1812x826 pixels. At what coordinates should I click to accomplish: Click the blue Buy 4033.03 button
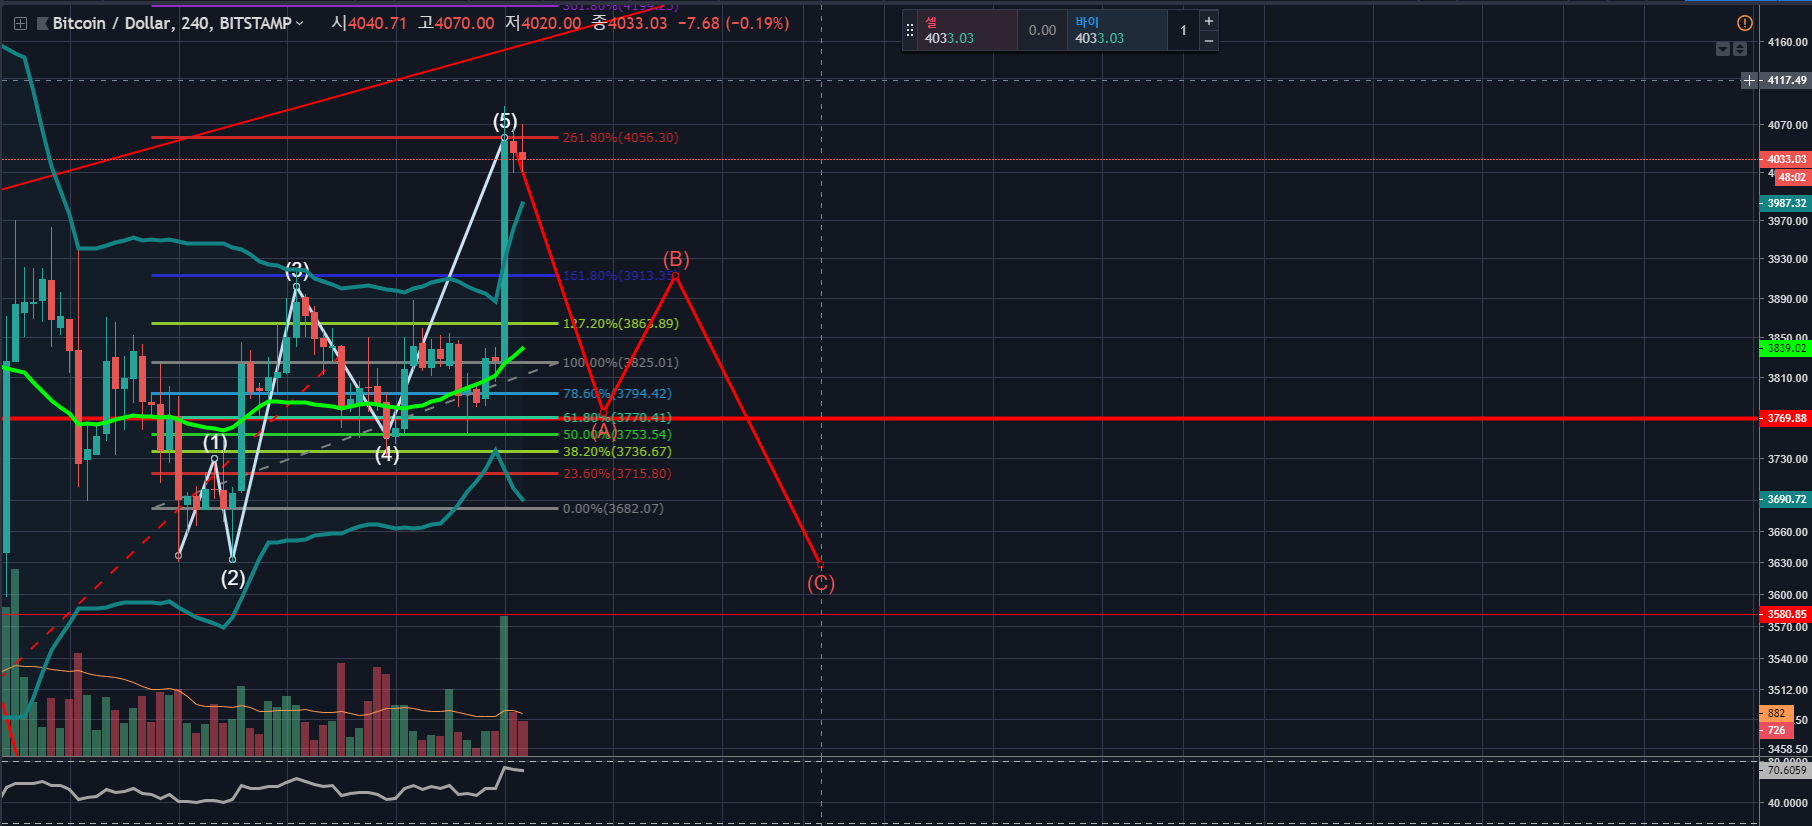1117,30
